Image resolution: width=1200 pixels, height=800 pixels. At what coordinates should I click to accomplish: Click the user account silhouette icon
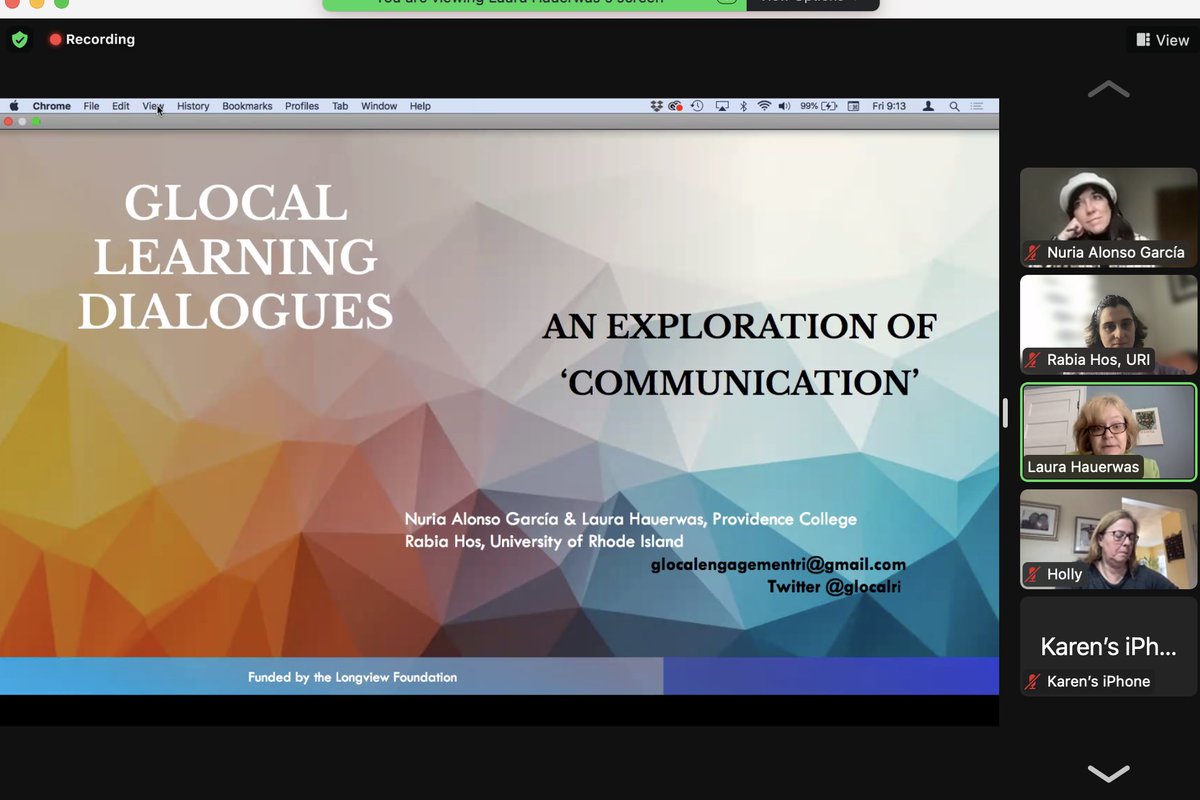pos(928,106)
